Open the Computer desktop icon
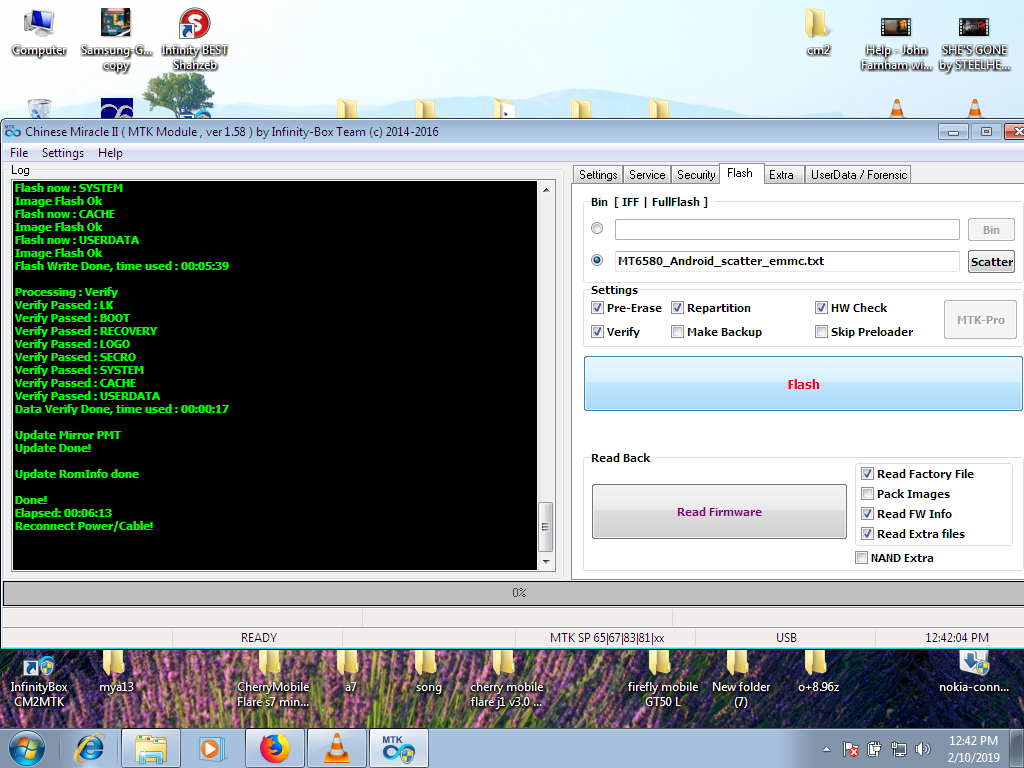This screenshot has height=768, width=1024. [39, 33]
